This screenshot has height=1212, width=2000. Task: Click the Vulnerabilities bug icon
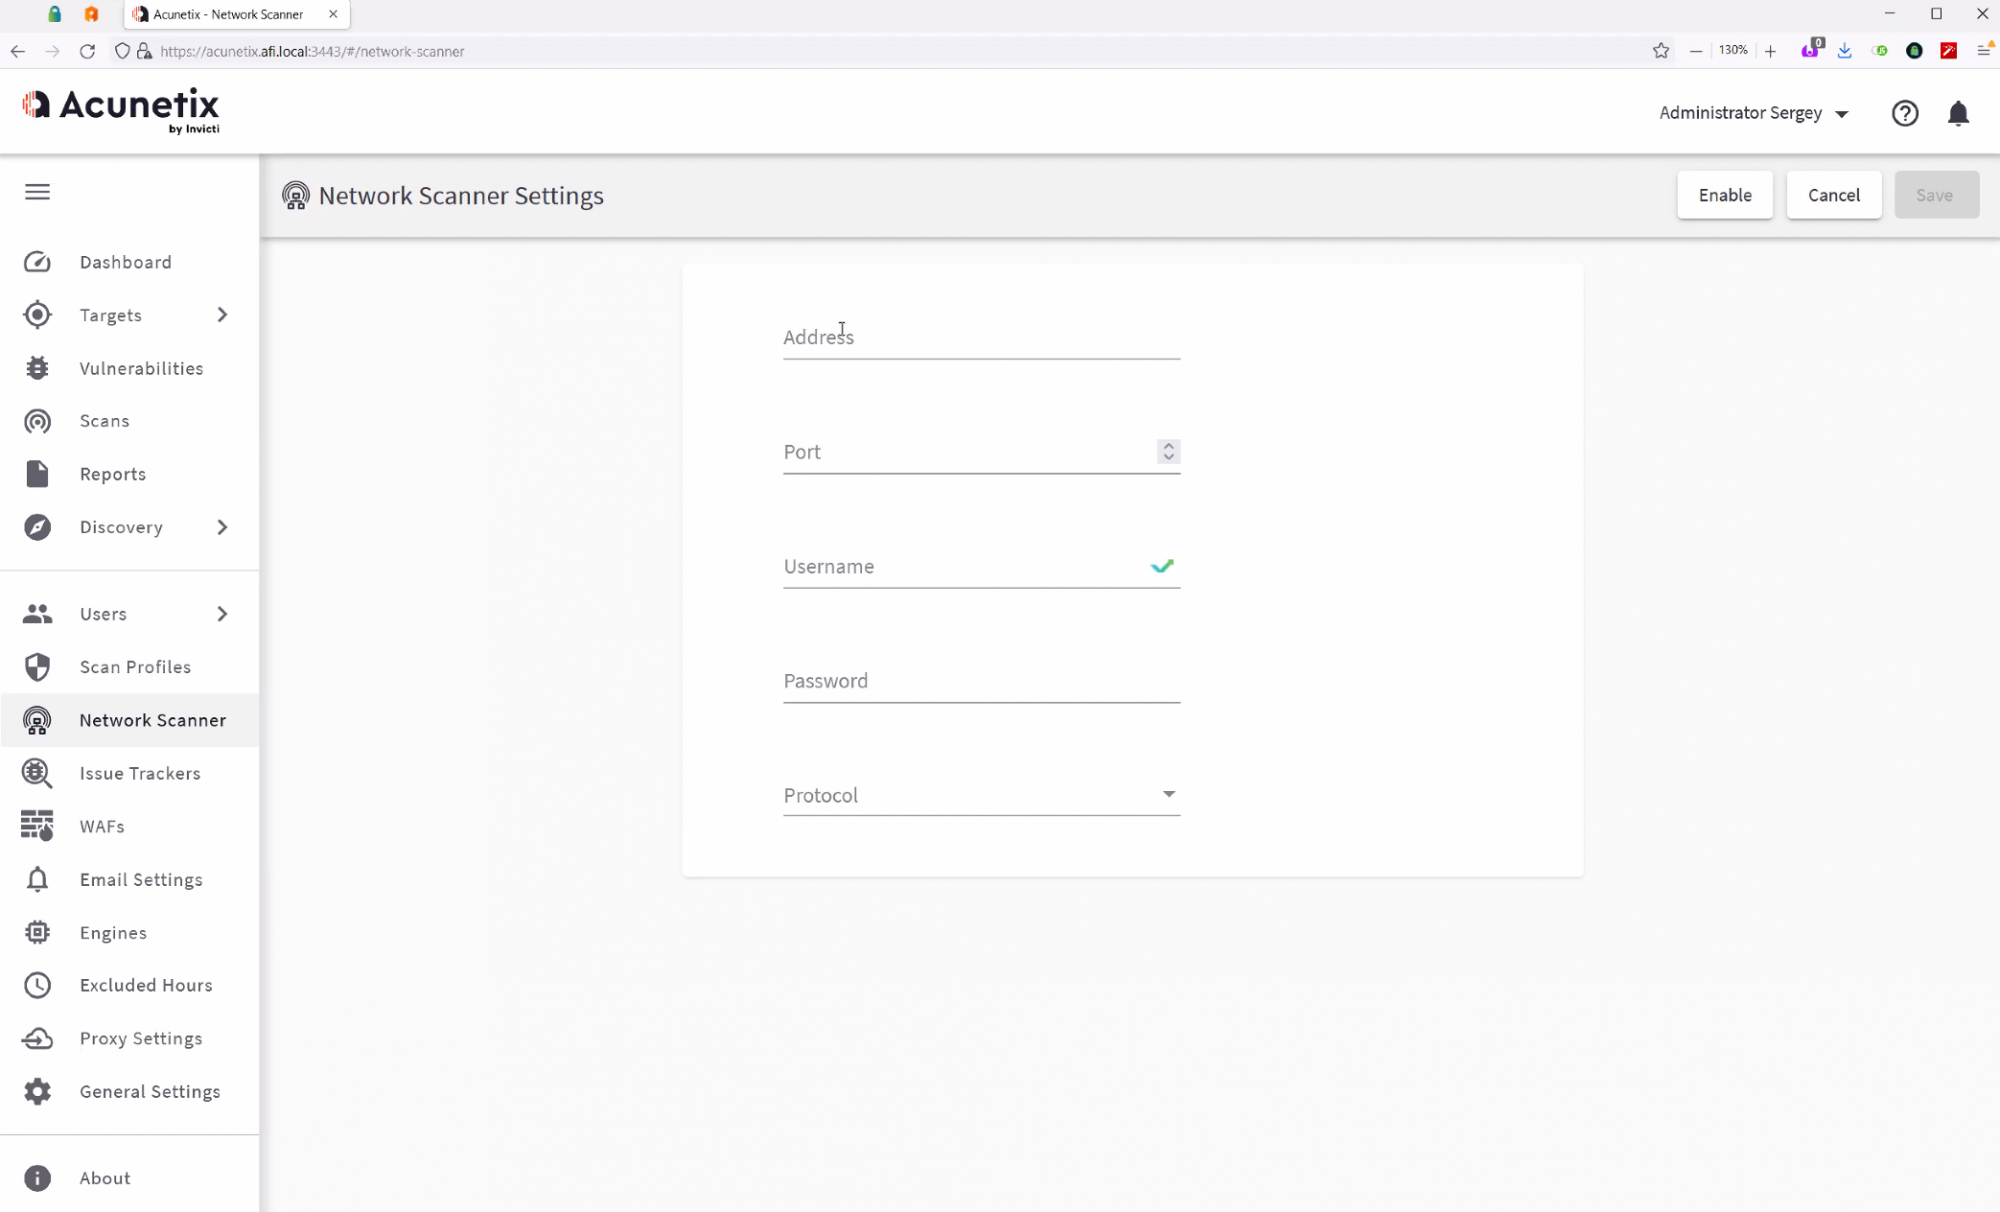(x=37, y=368)
